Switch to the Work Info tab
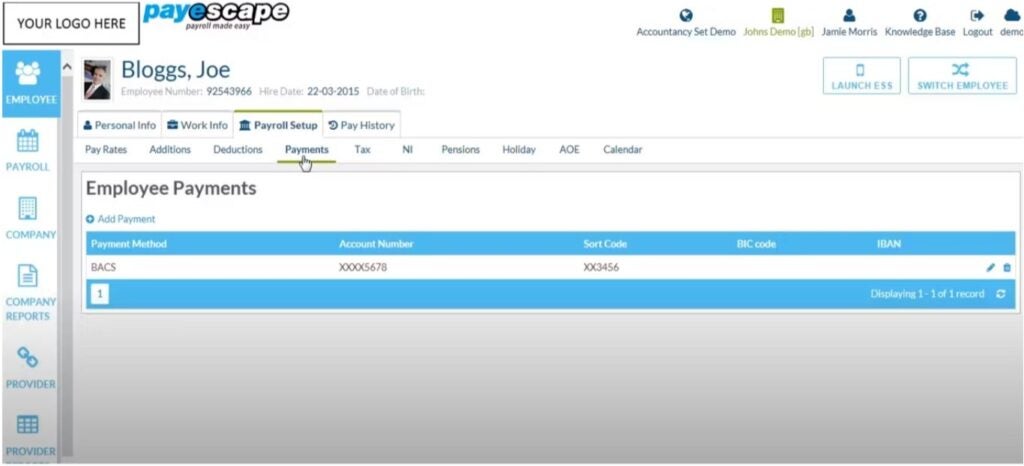This screenshot has width=1024, height=466. coord(197,125)
